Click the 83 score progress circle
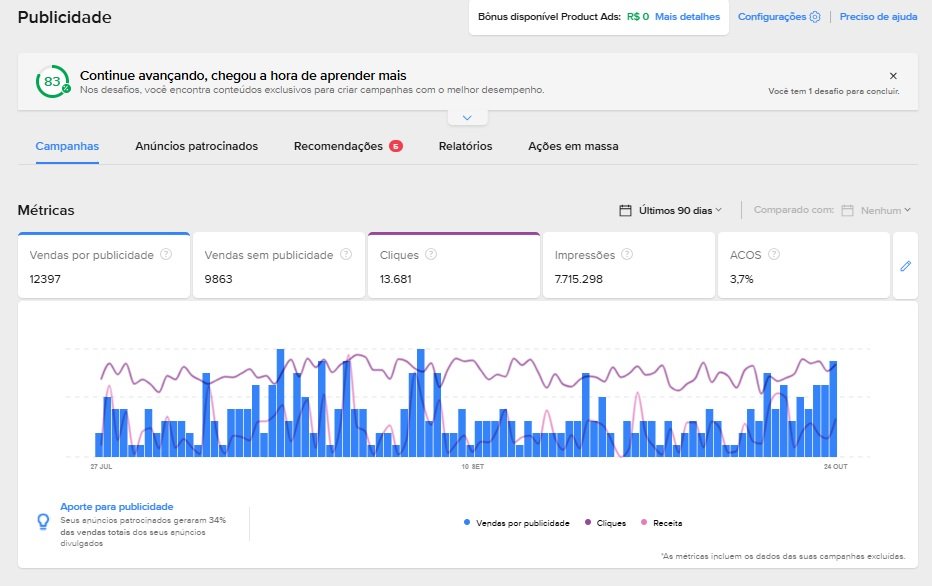The width and height of the screenshot is (932, 586). click(x=52, y=82)
